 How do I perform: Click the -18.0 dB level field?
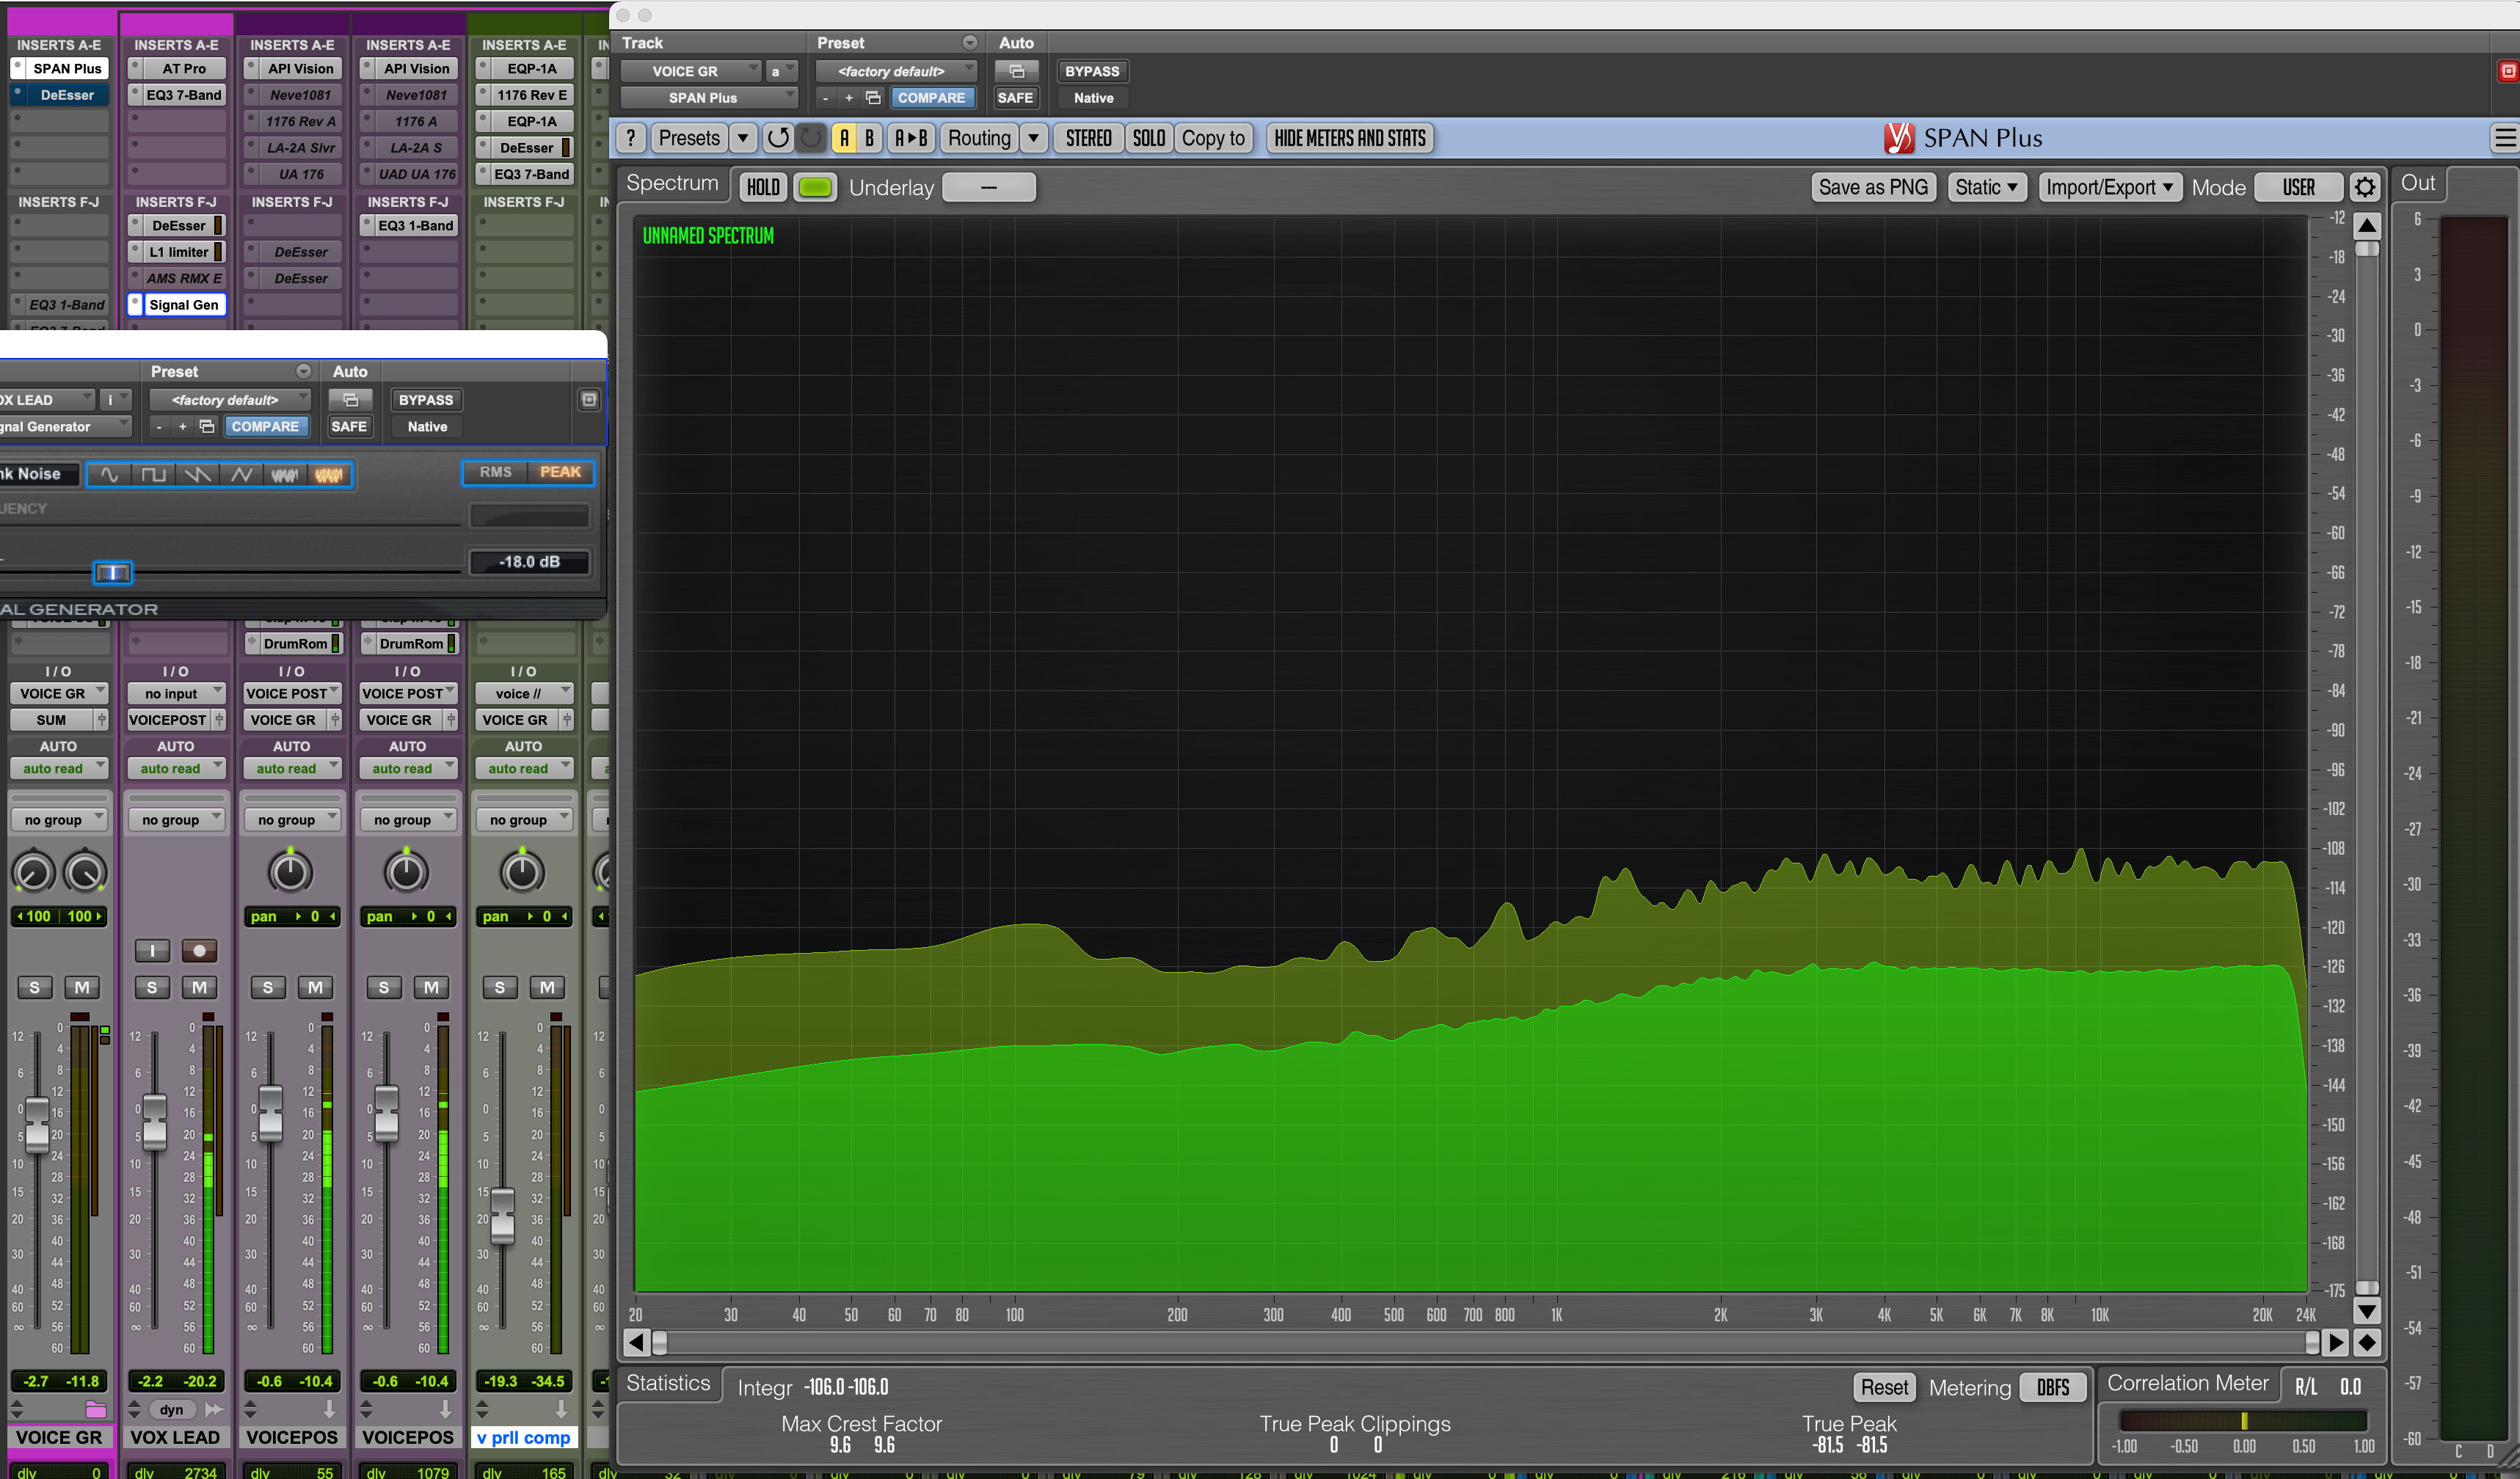(x=529, y=562)
